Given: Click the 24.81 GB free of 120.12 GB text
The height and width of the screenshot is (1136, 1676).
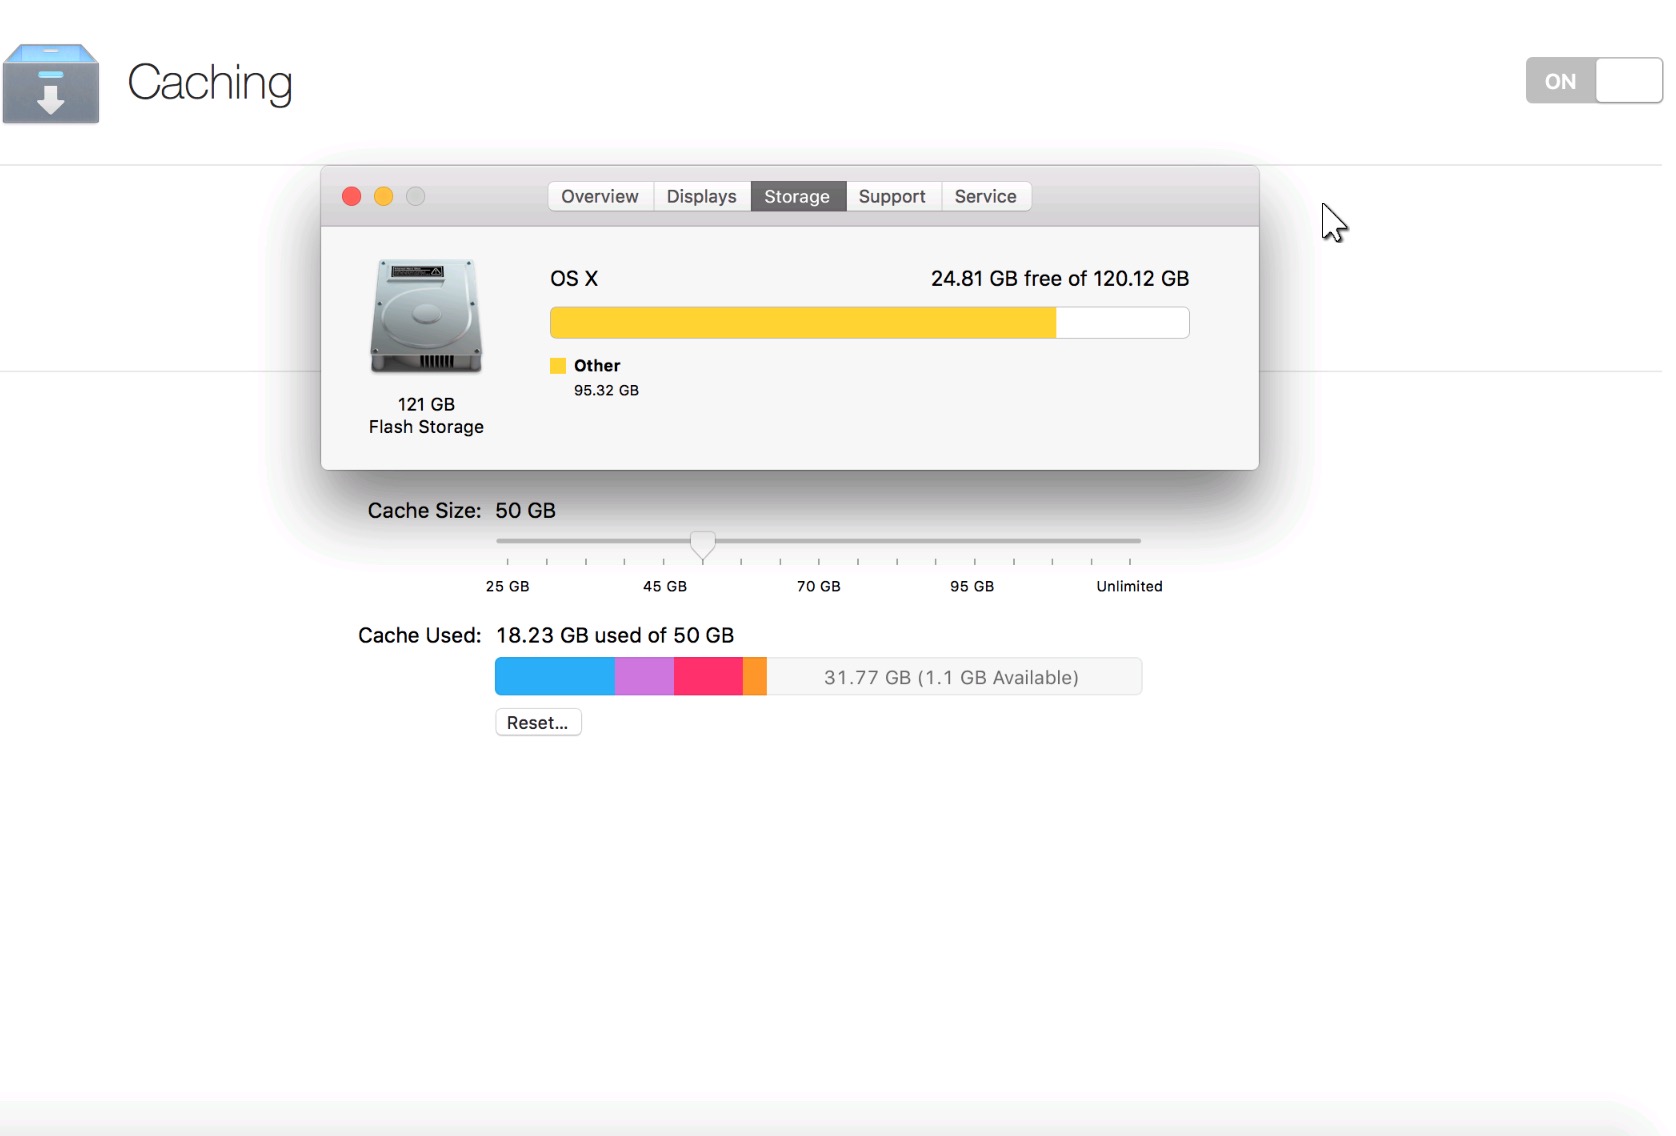Looking at the screenshot, I should tap(1060, 279).
